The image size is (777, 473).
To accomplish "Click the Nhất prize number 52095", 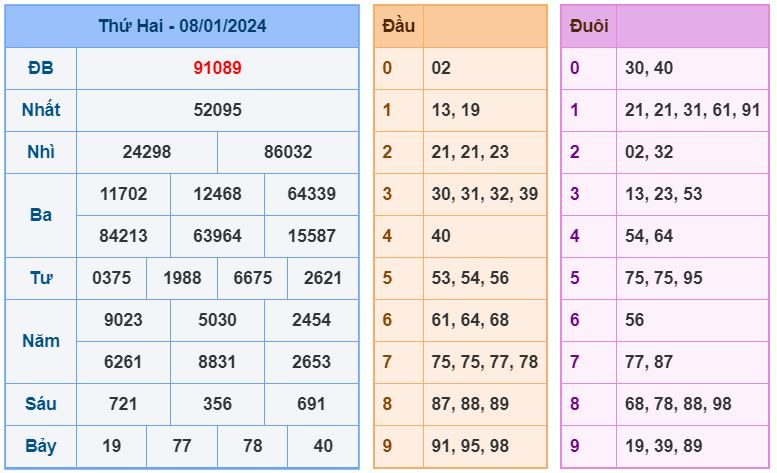I will tap(217, 110).
